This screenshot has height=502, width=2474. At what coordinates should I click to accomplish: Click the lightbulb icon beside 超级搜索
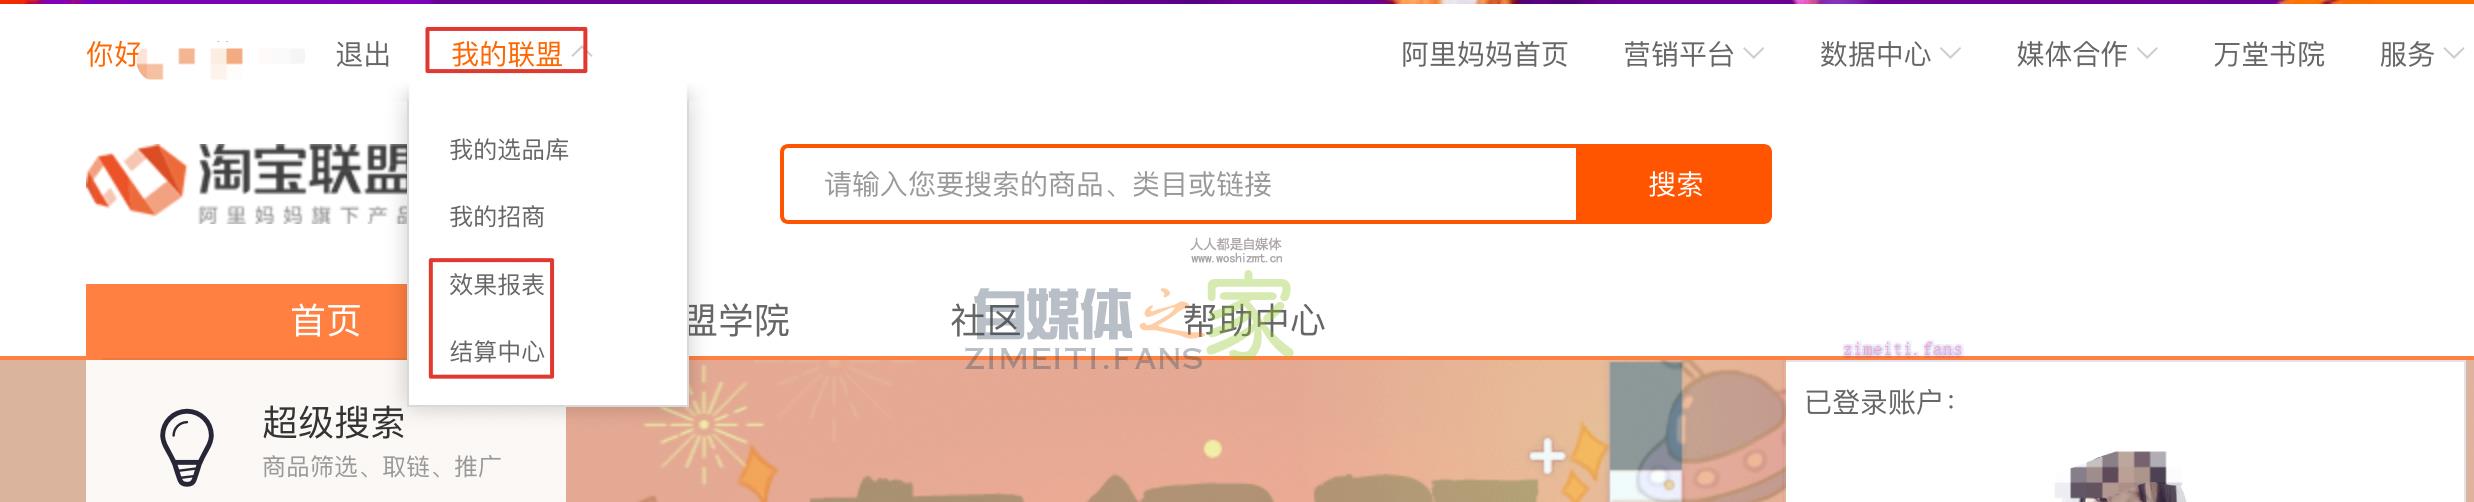187,447
